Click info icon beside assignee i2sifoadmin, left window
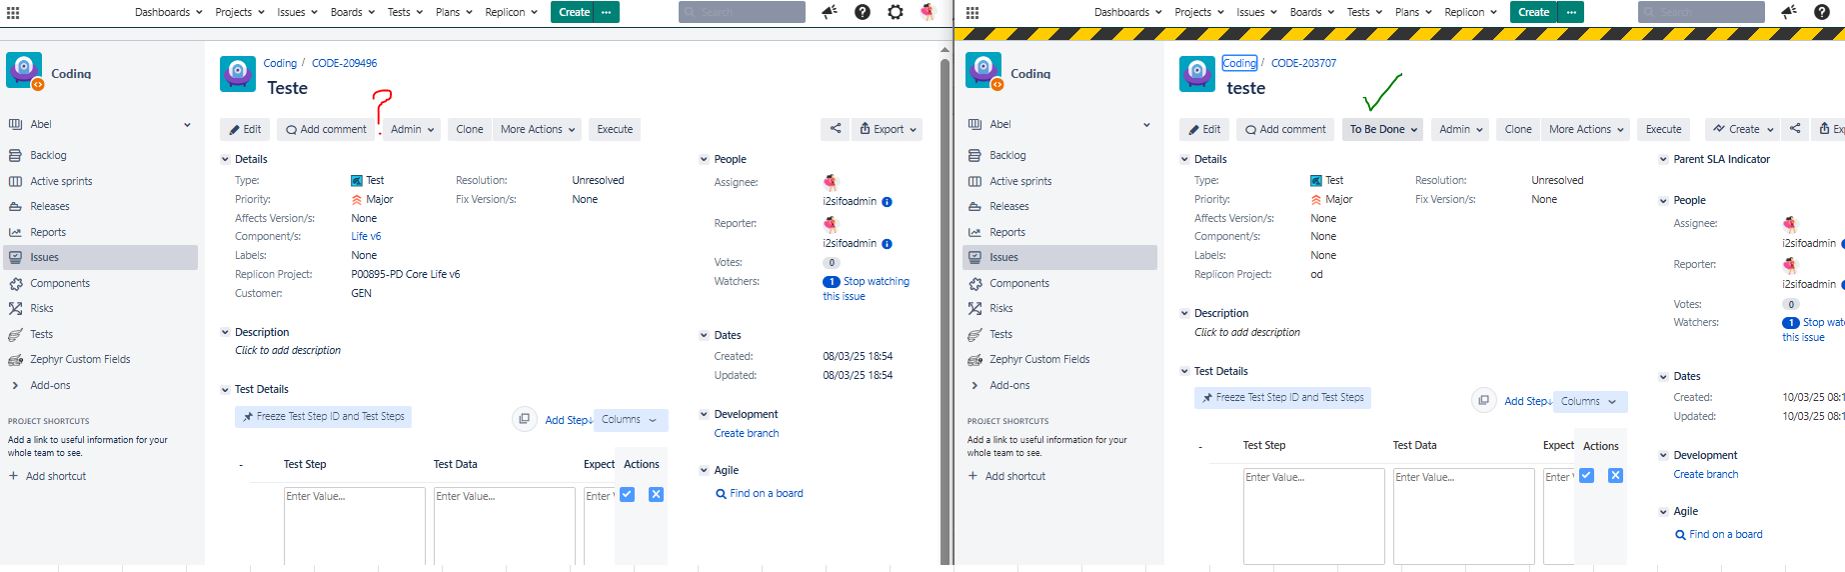Viewport: 1845px width, 572px height. [x=887, y=201]
